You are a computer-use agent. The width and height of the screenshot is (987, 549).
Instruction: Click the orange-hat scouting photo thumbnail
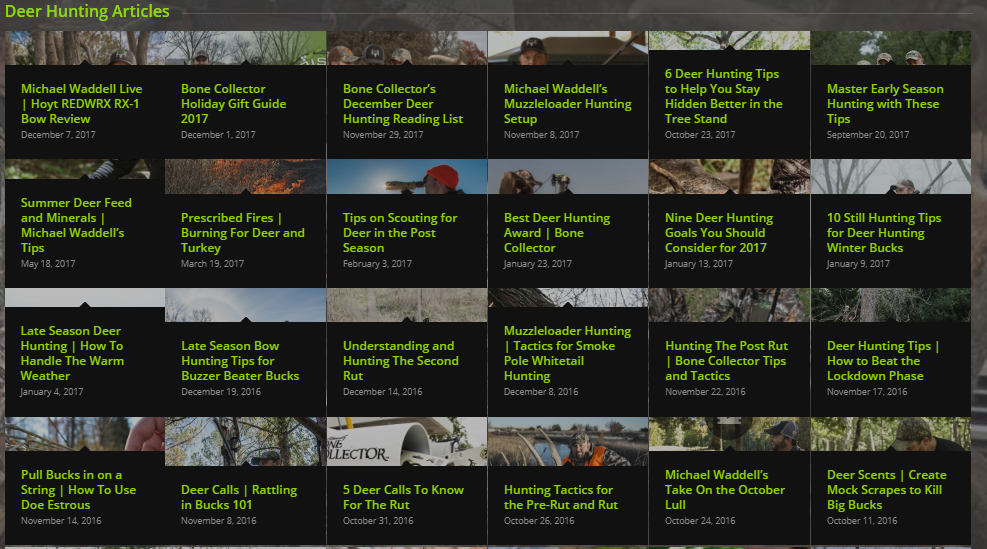[x=407, y=176]
